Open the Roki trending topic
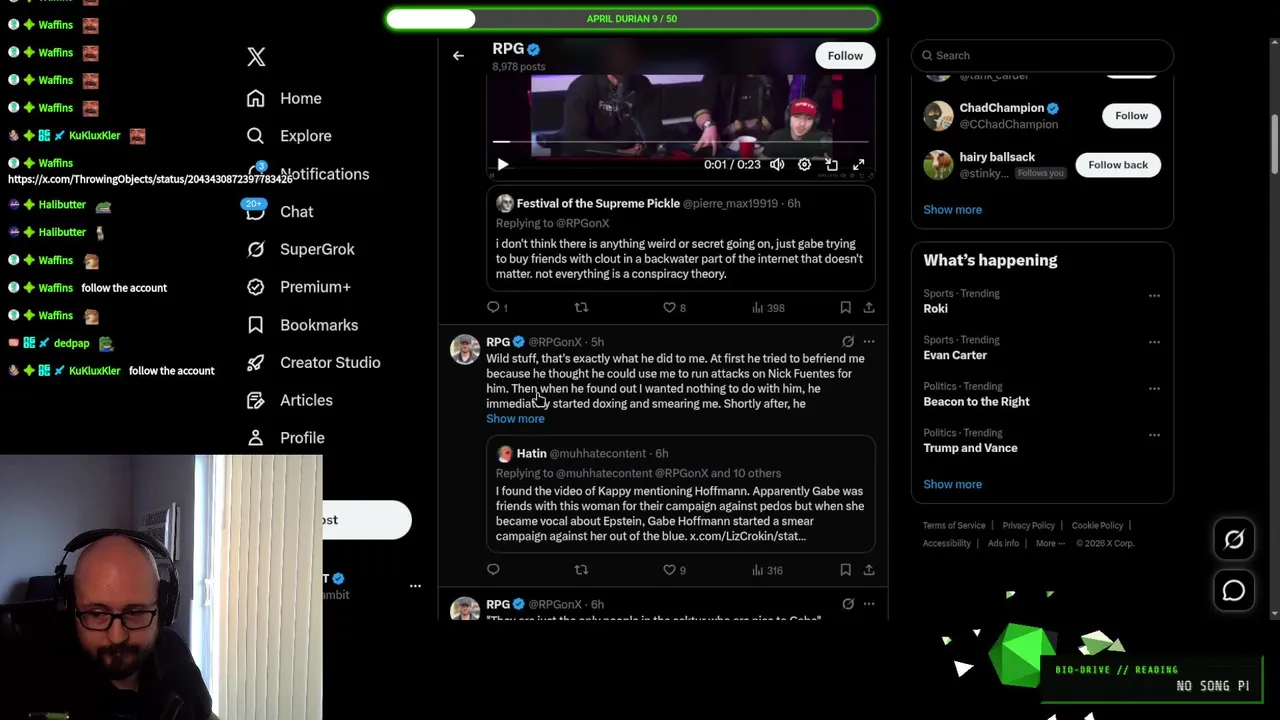The height and width of the screenshot is (720, 1280). click(936, 309)
